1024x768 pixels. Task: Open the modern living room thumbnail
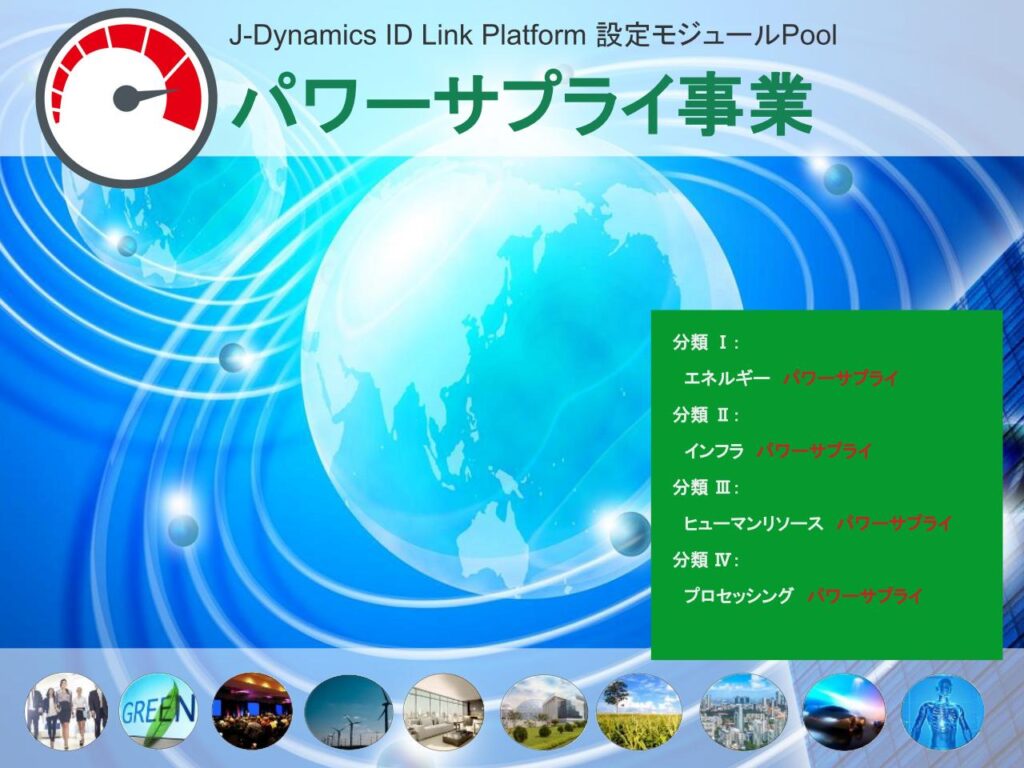click(x=443, y=712)
